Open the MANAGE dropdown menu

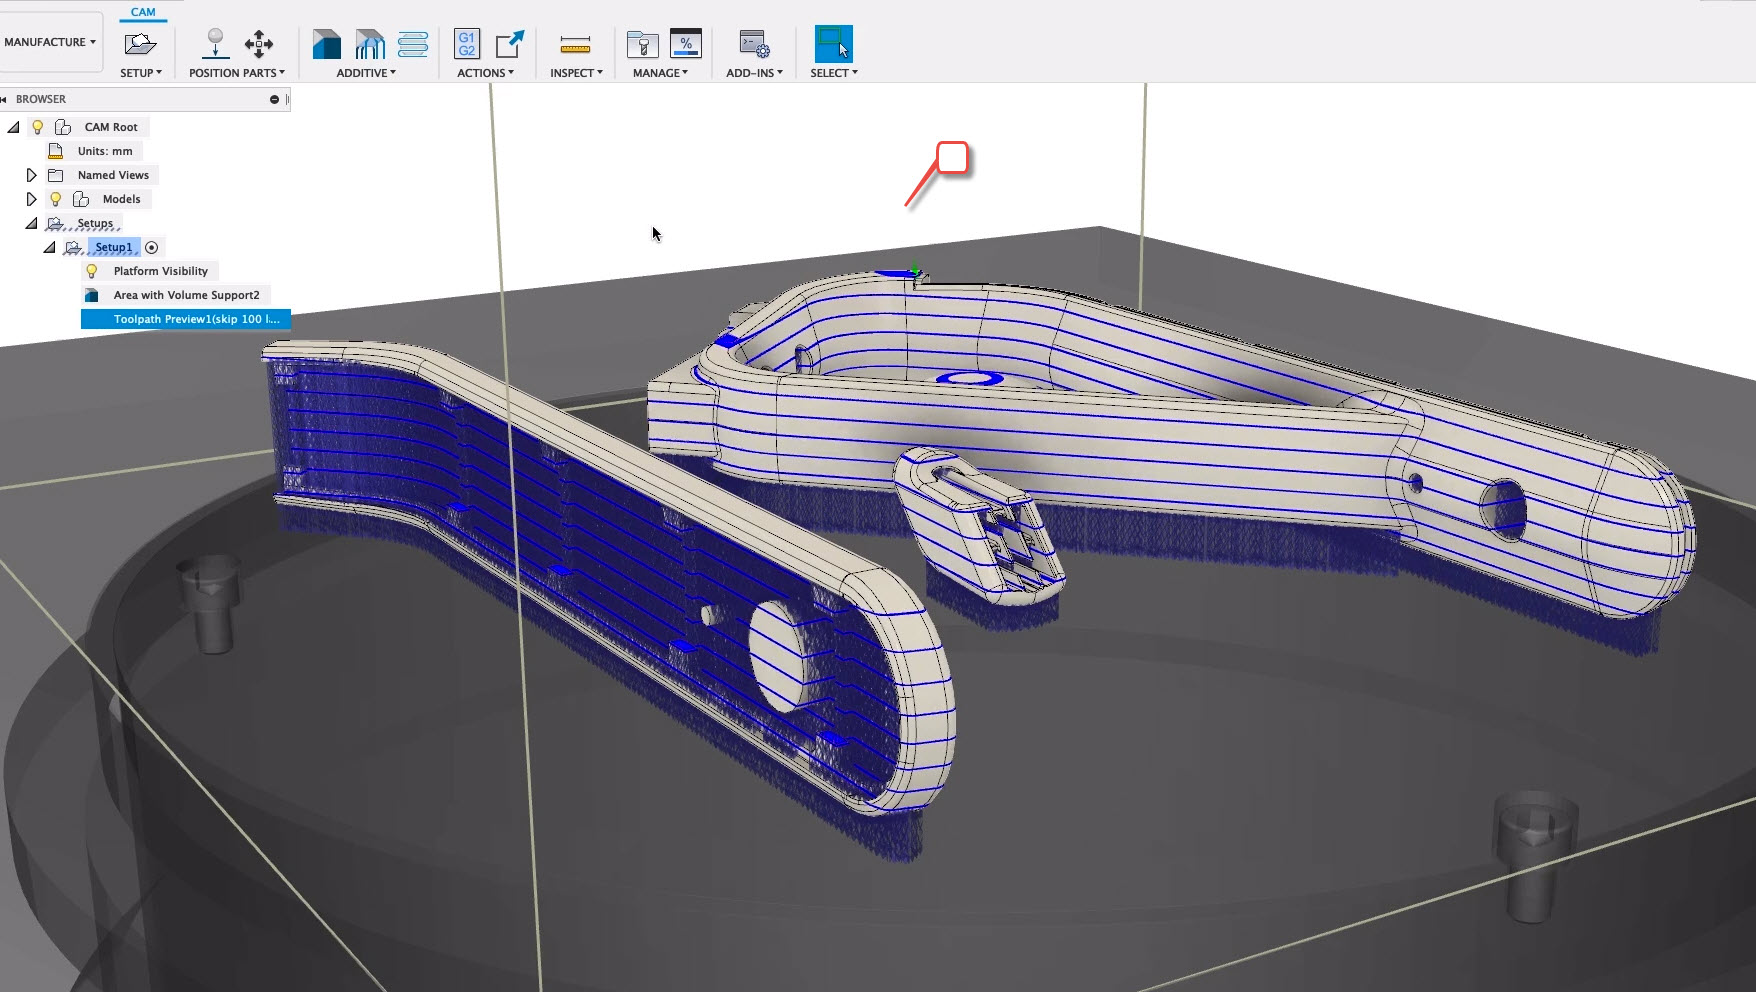pos(660,73)
